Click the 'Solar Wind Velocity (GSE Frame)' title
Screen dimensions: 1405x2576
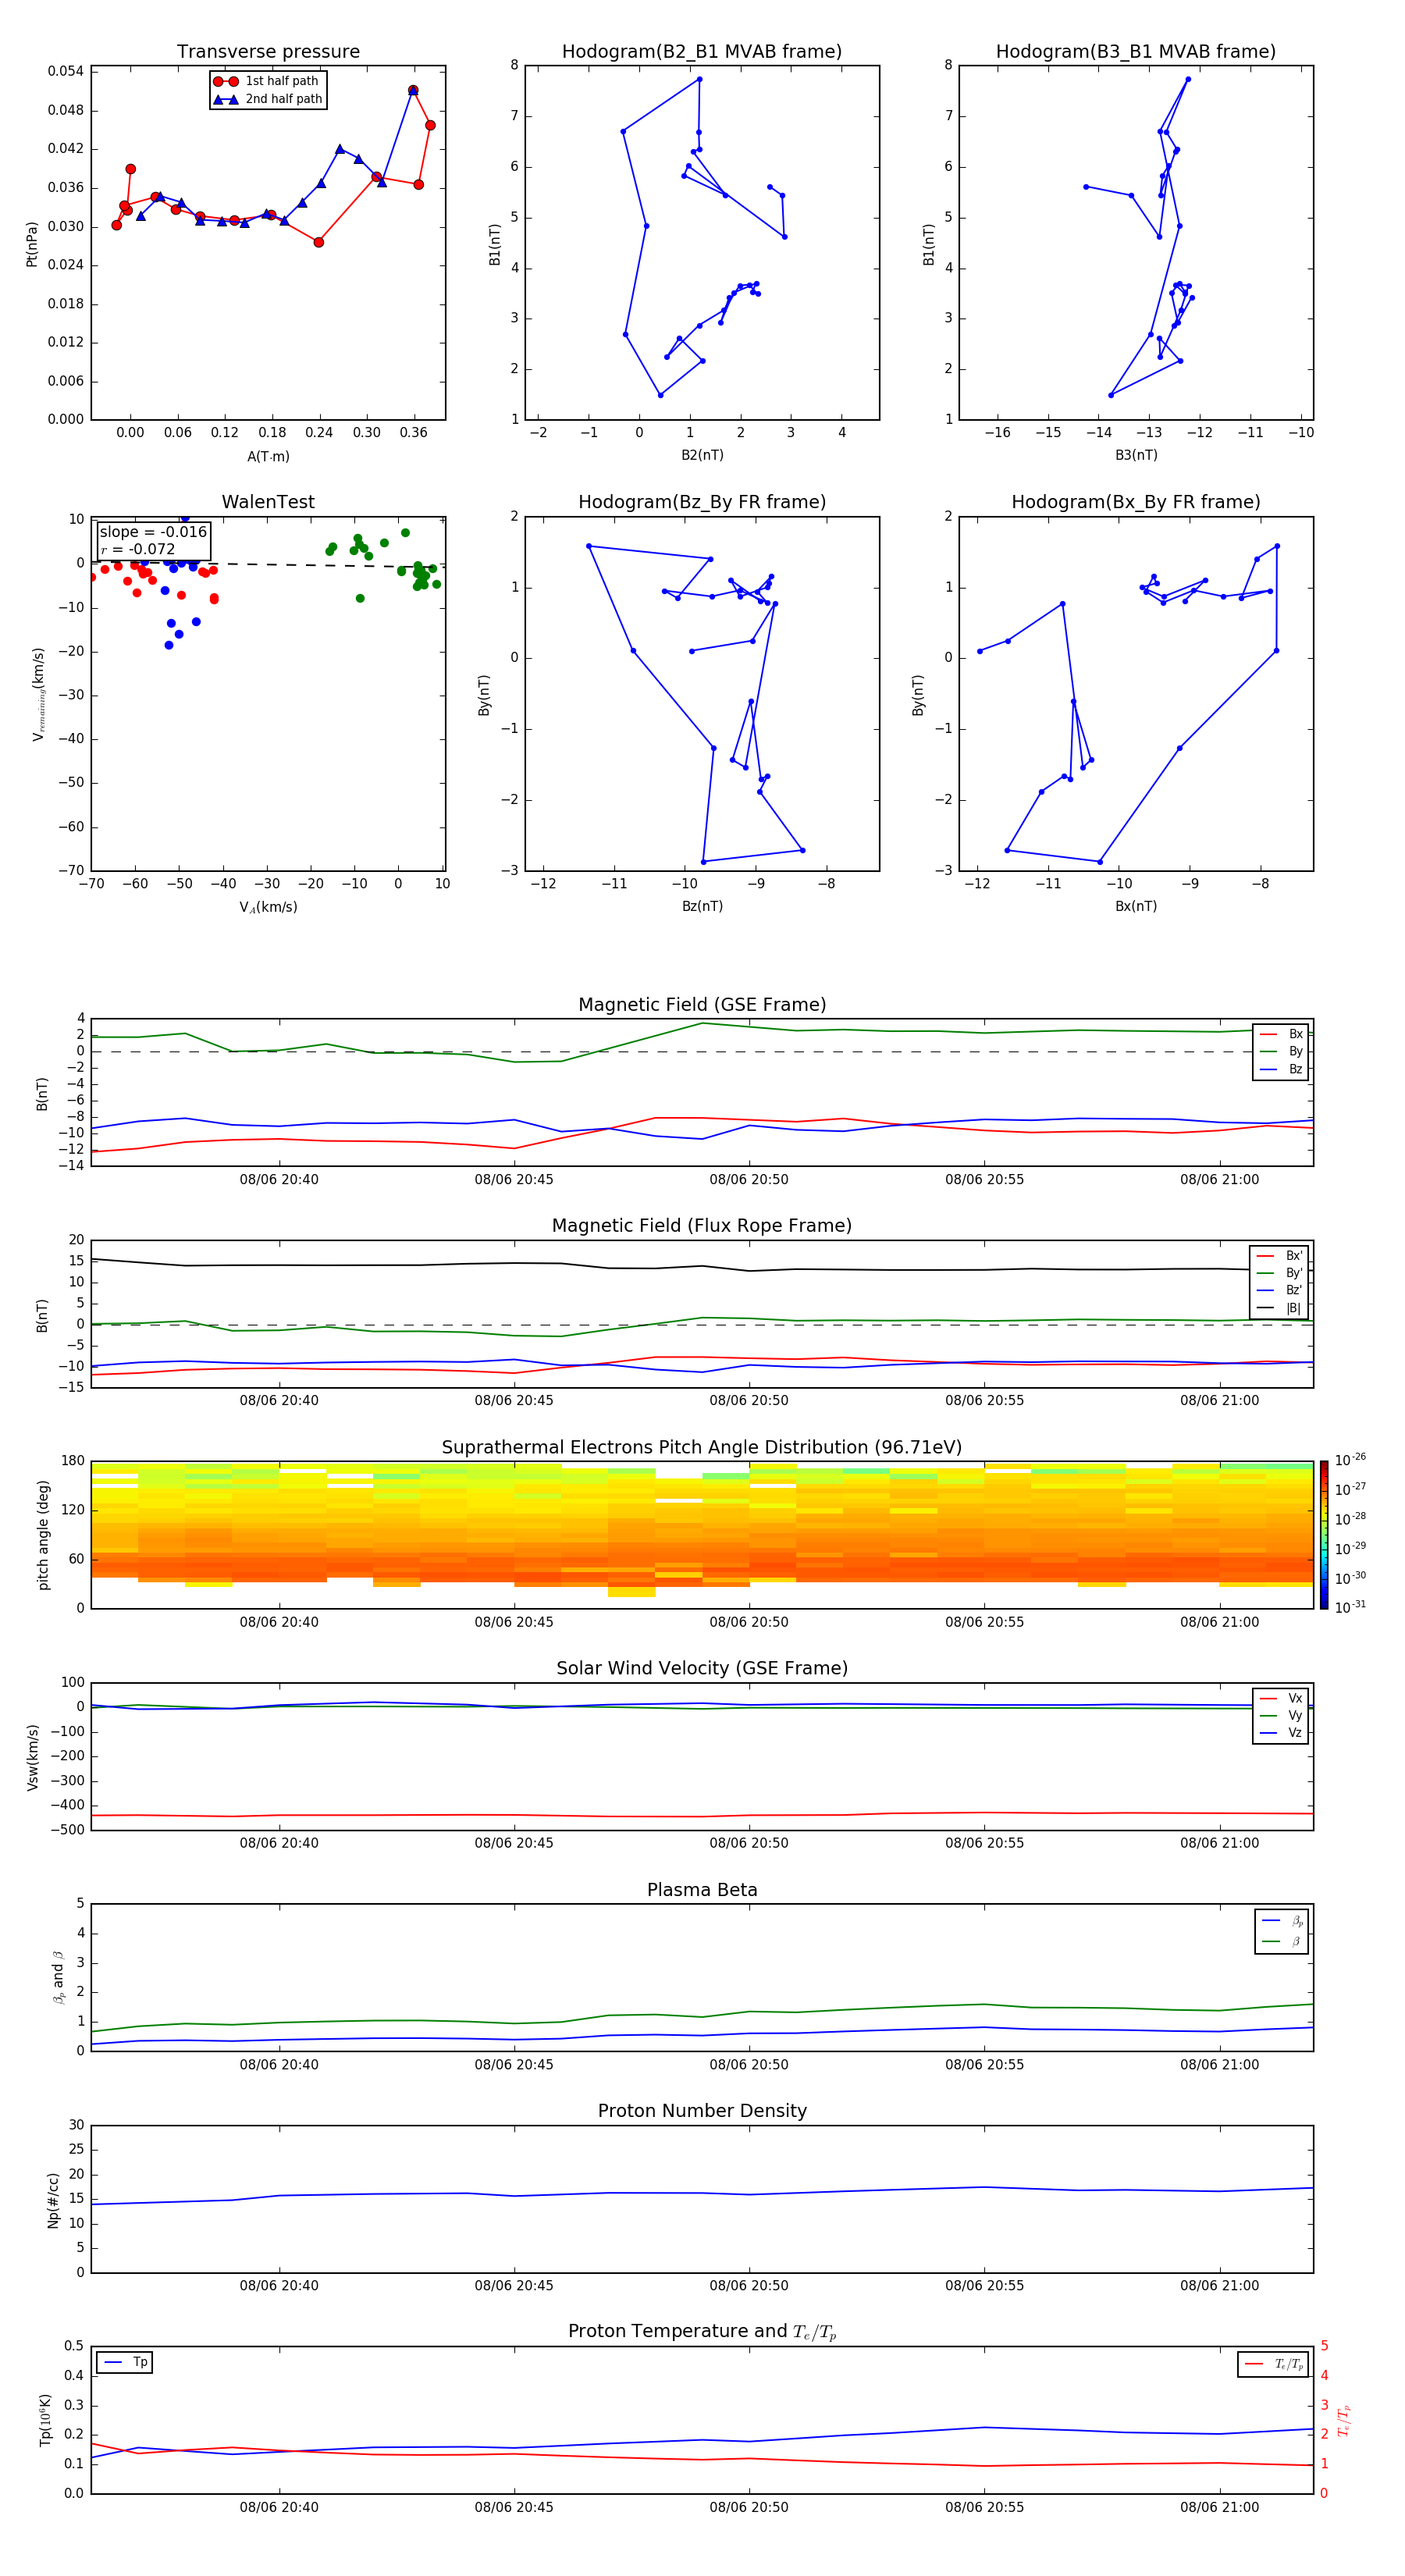click(x=702, y=1669)
